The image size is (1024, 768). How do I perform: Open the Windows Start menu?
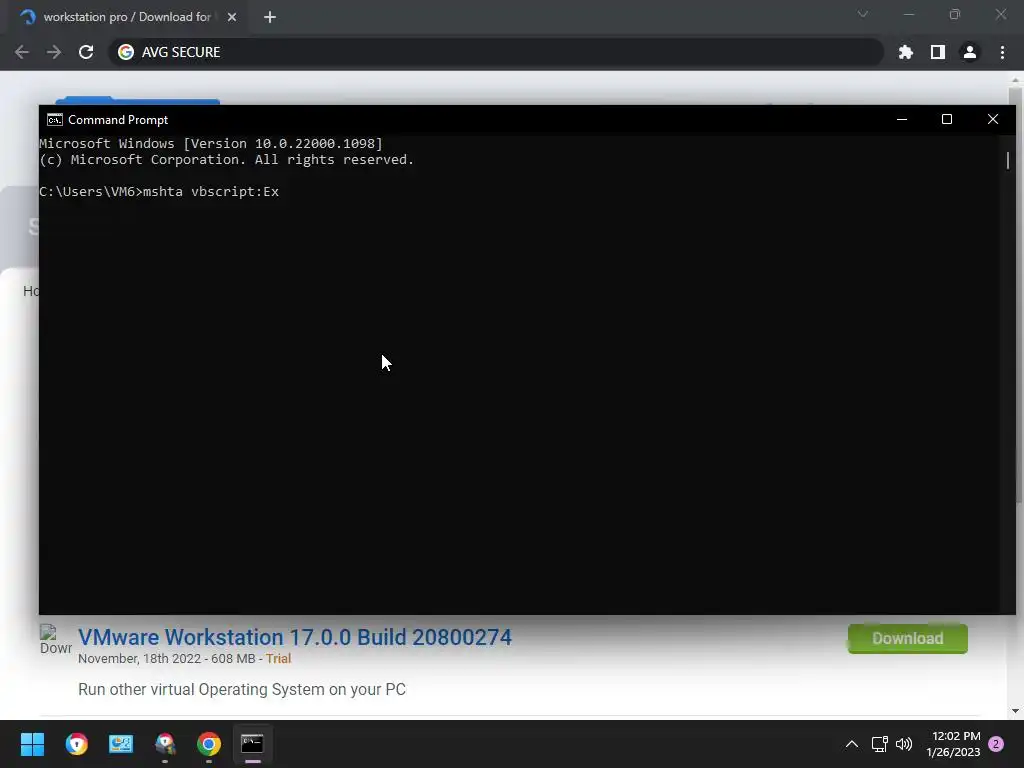pos(32,744)
